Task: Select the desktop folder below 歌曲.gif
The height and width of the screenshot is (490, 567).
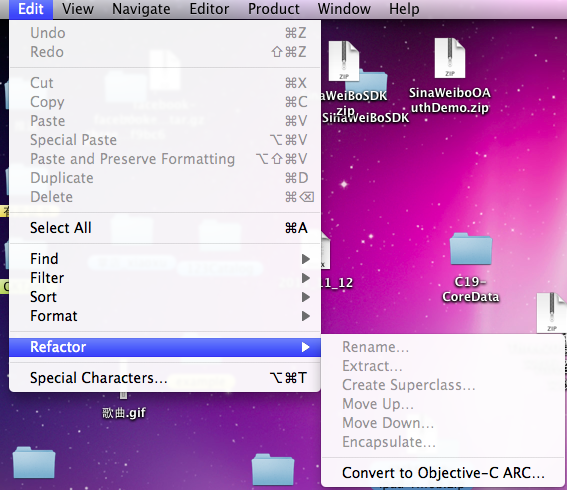Action: (x=34, y=463)
